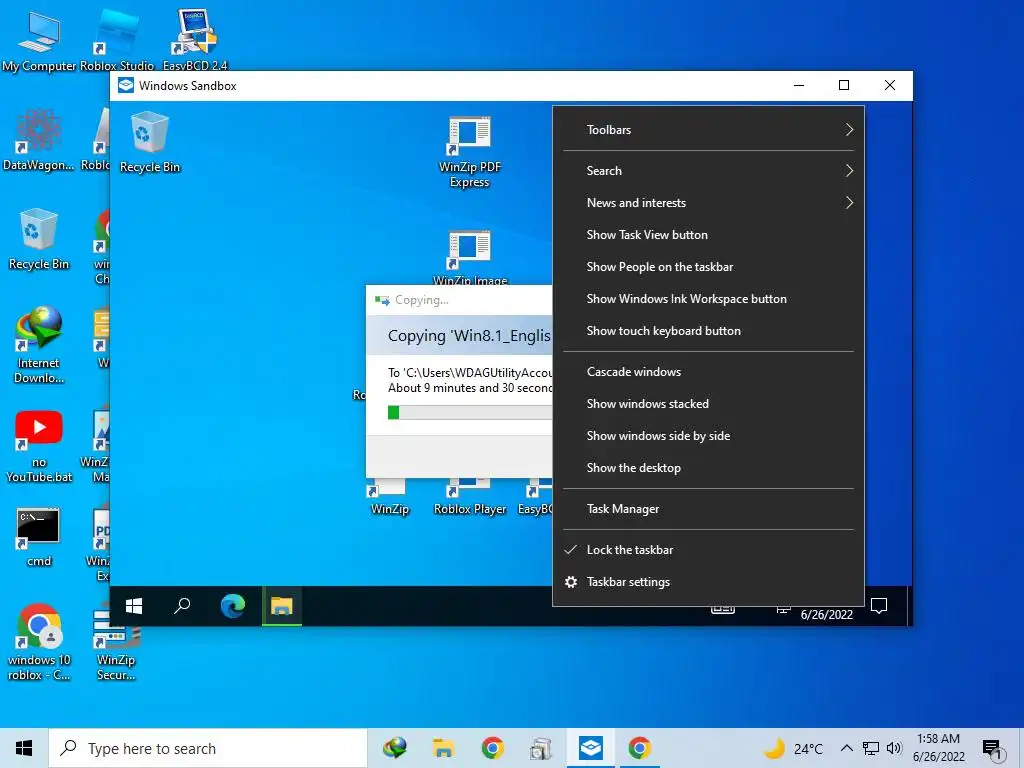1024x768 pixels.
Task: Open WinZip Secure desktop shortcut
Action: [x=116, y=641]
